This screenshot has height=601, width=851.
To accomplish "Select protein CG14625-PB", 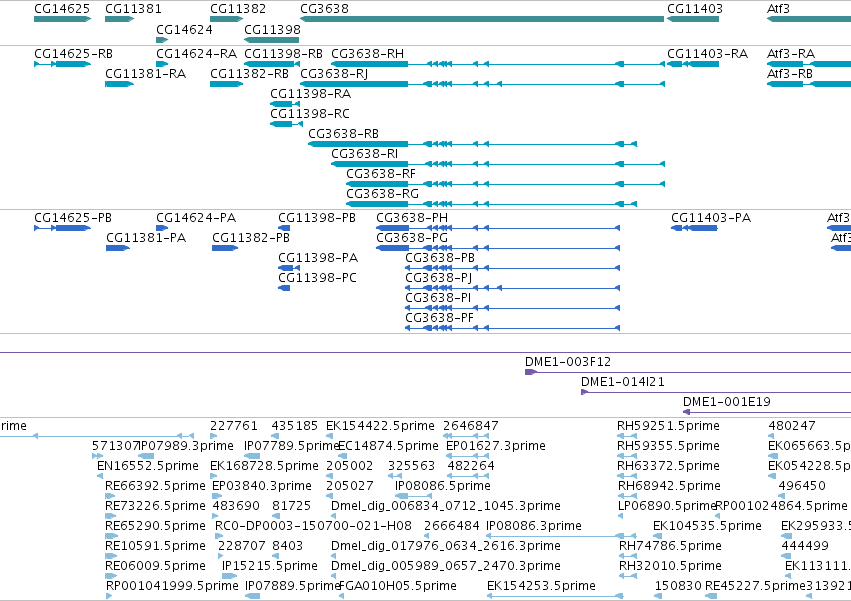I will point(73,218).
